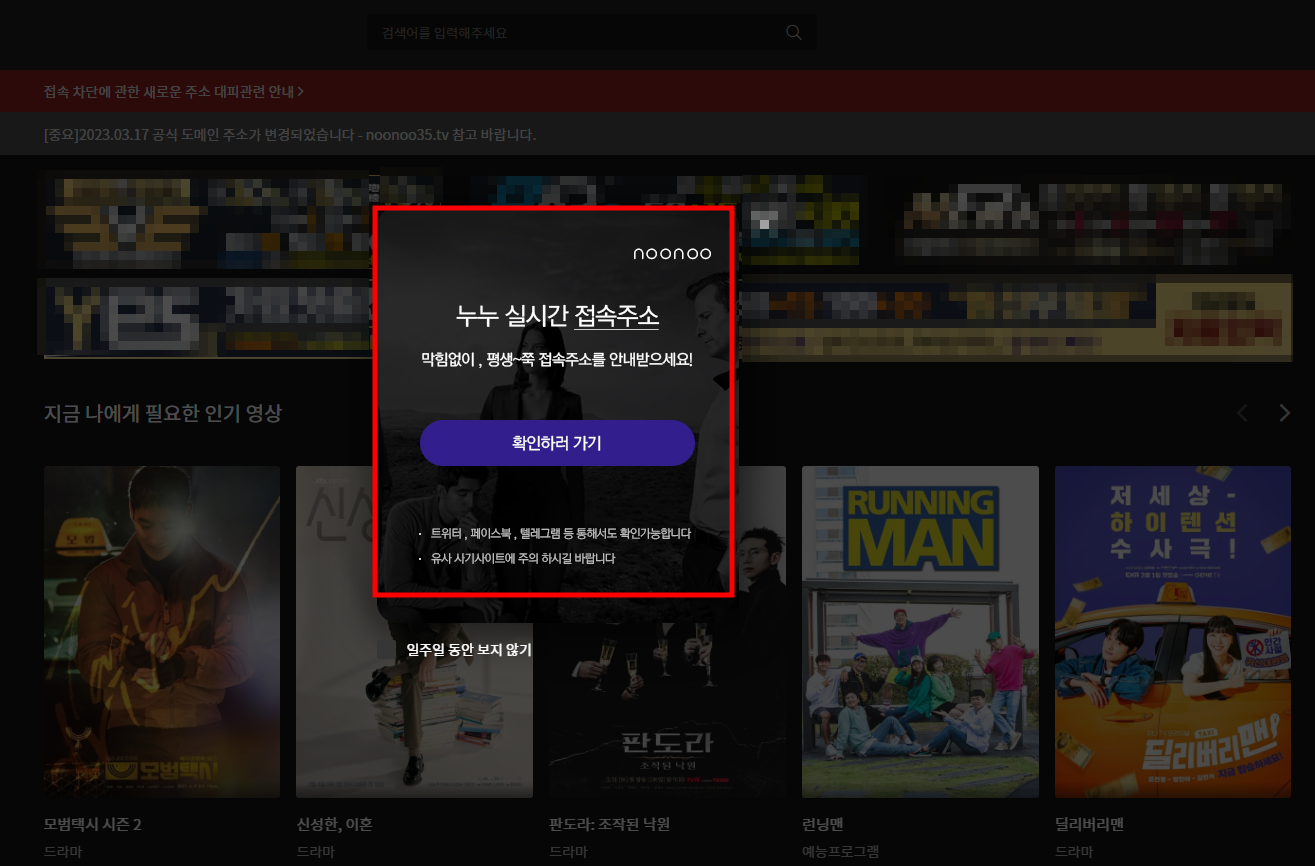Screen dimensions: 1315x866
Task: Click the 확인하러 가기 button
Action: click(557, 443)
